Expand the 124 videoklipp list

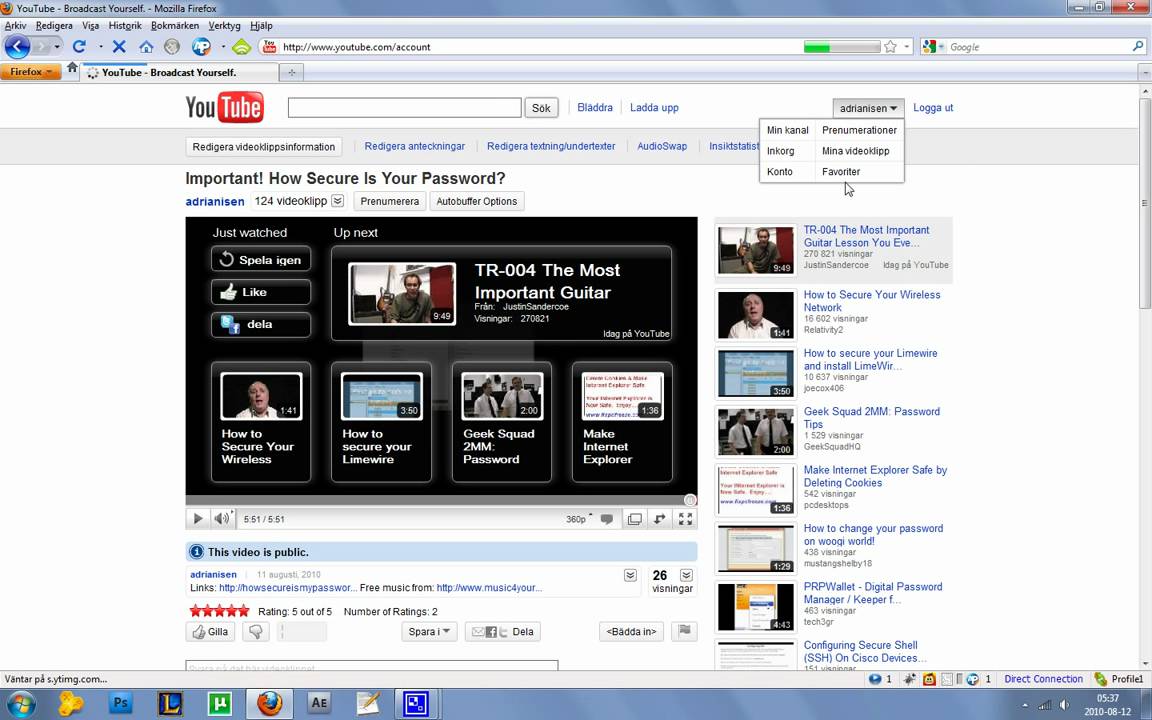coord(337,201)
